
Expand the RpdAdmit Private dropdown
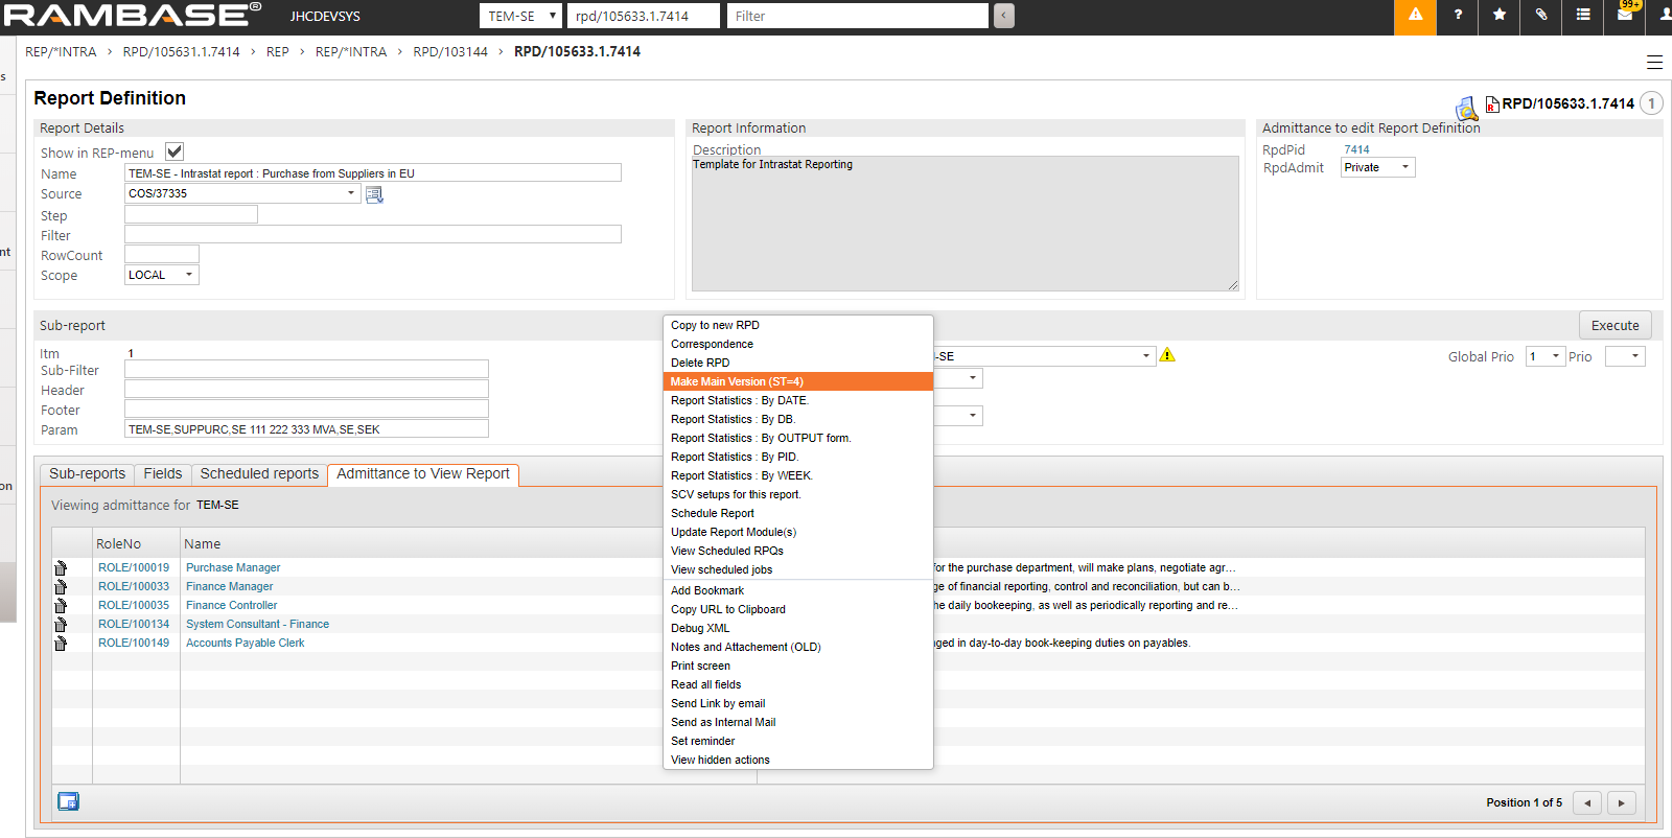[x=1377, y=168]
